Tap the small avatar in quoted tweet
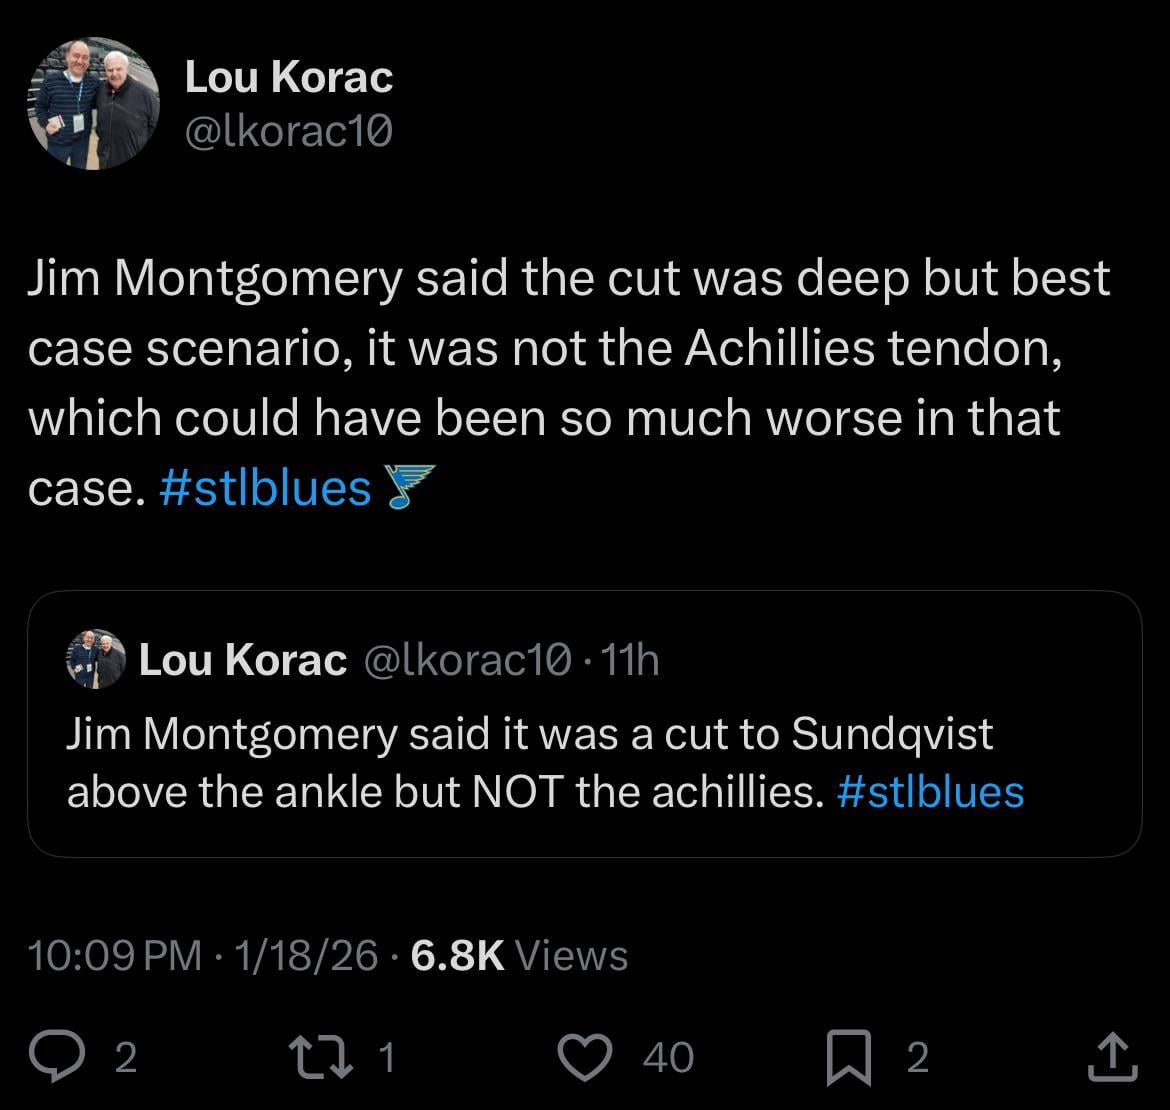1170x1110 pixels. point(96,660)
